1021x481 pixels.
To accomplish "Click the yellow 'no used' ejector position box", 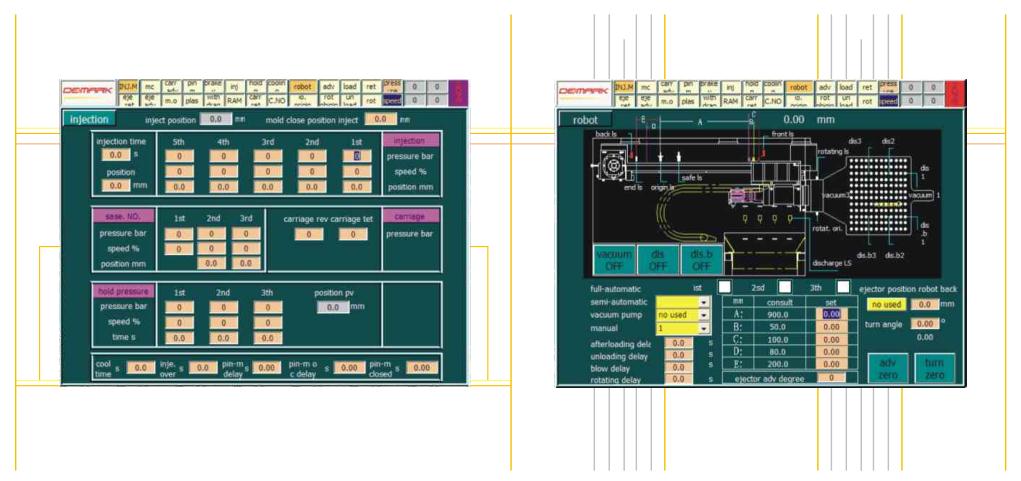I will (887, 304).
